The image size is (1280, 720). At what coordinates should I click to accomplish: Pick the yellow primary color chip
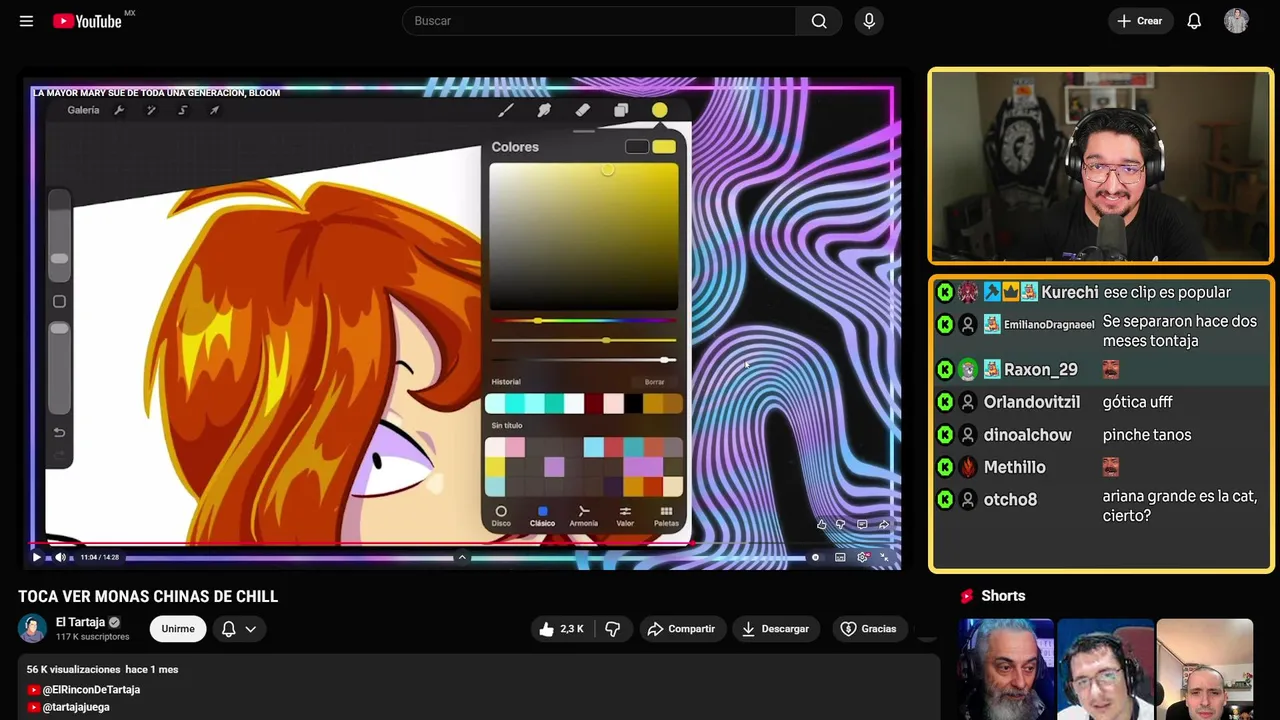click(664, 147)
